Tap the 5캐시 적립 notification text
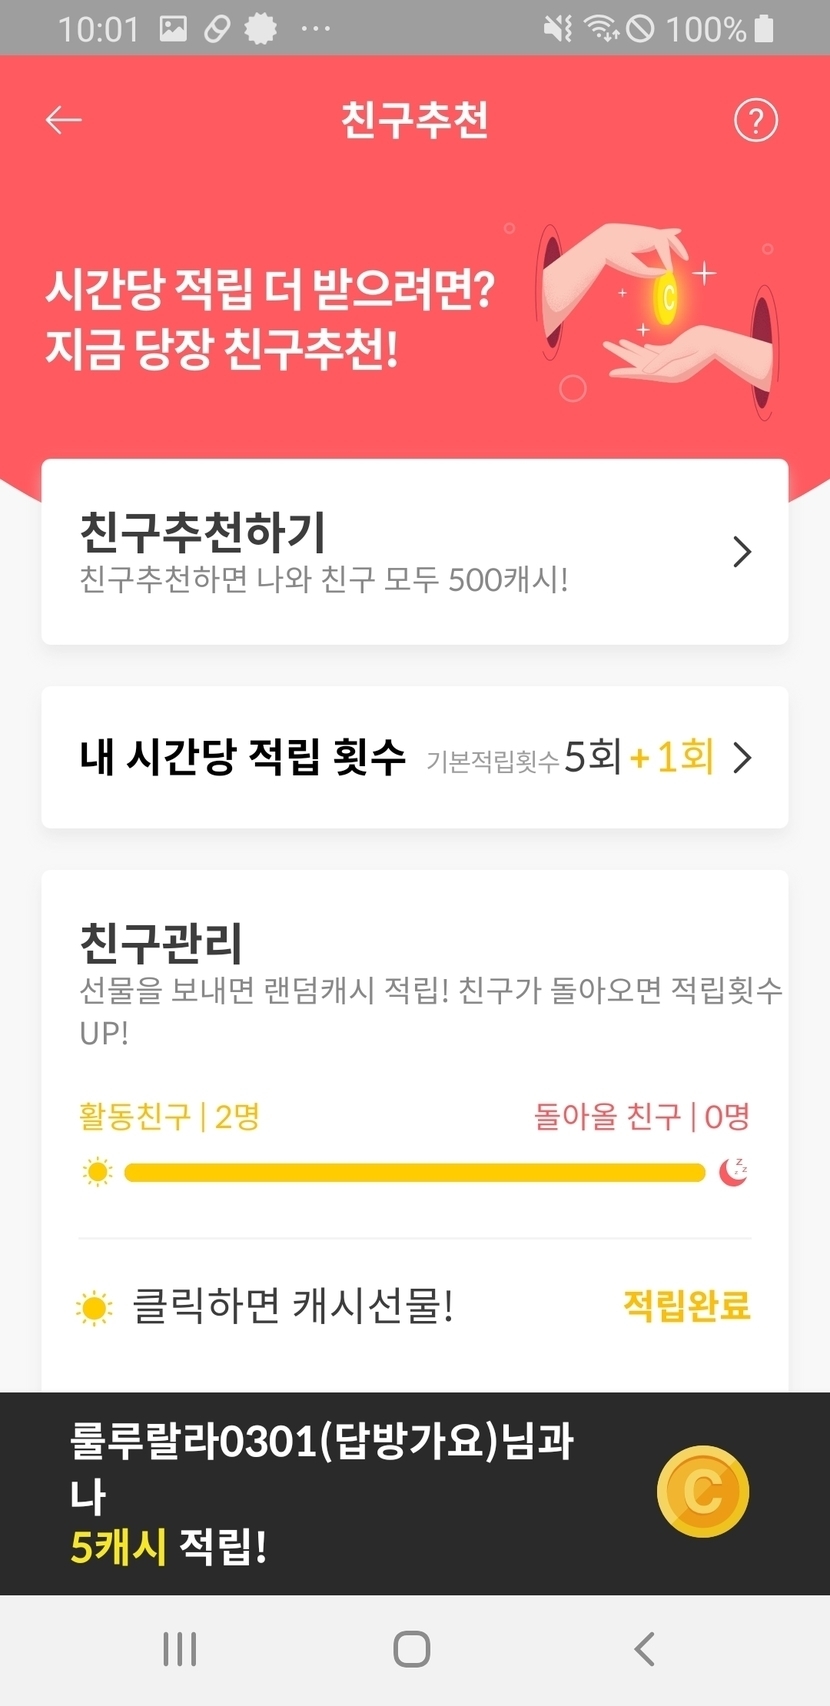 (x=168, y=1547)
